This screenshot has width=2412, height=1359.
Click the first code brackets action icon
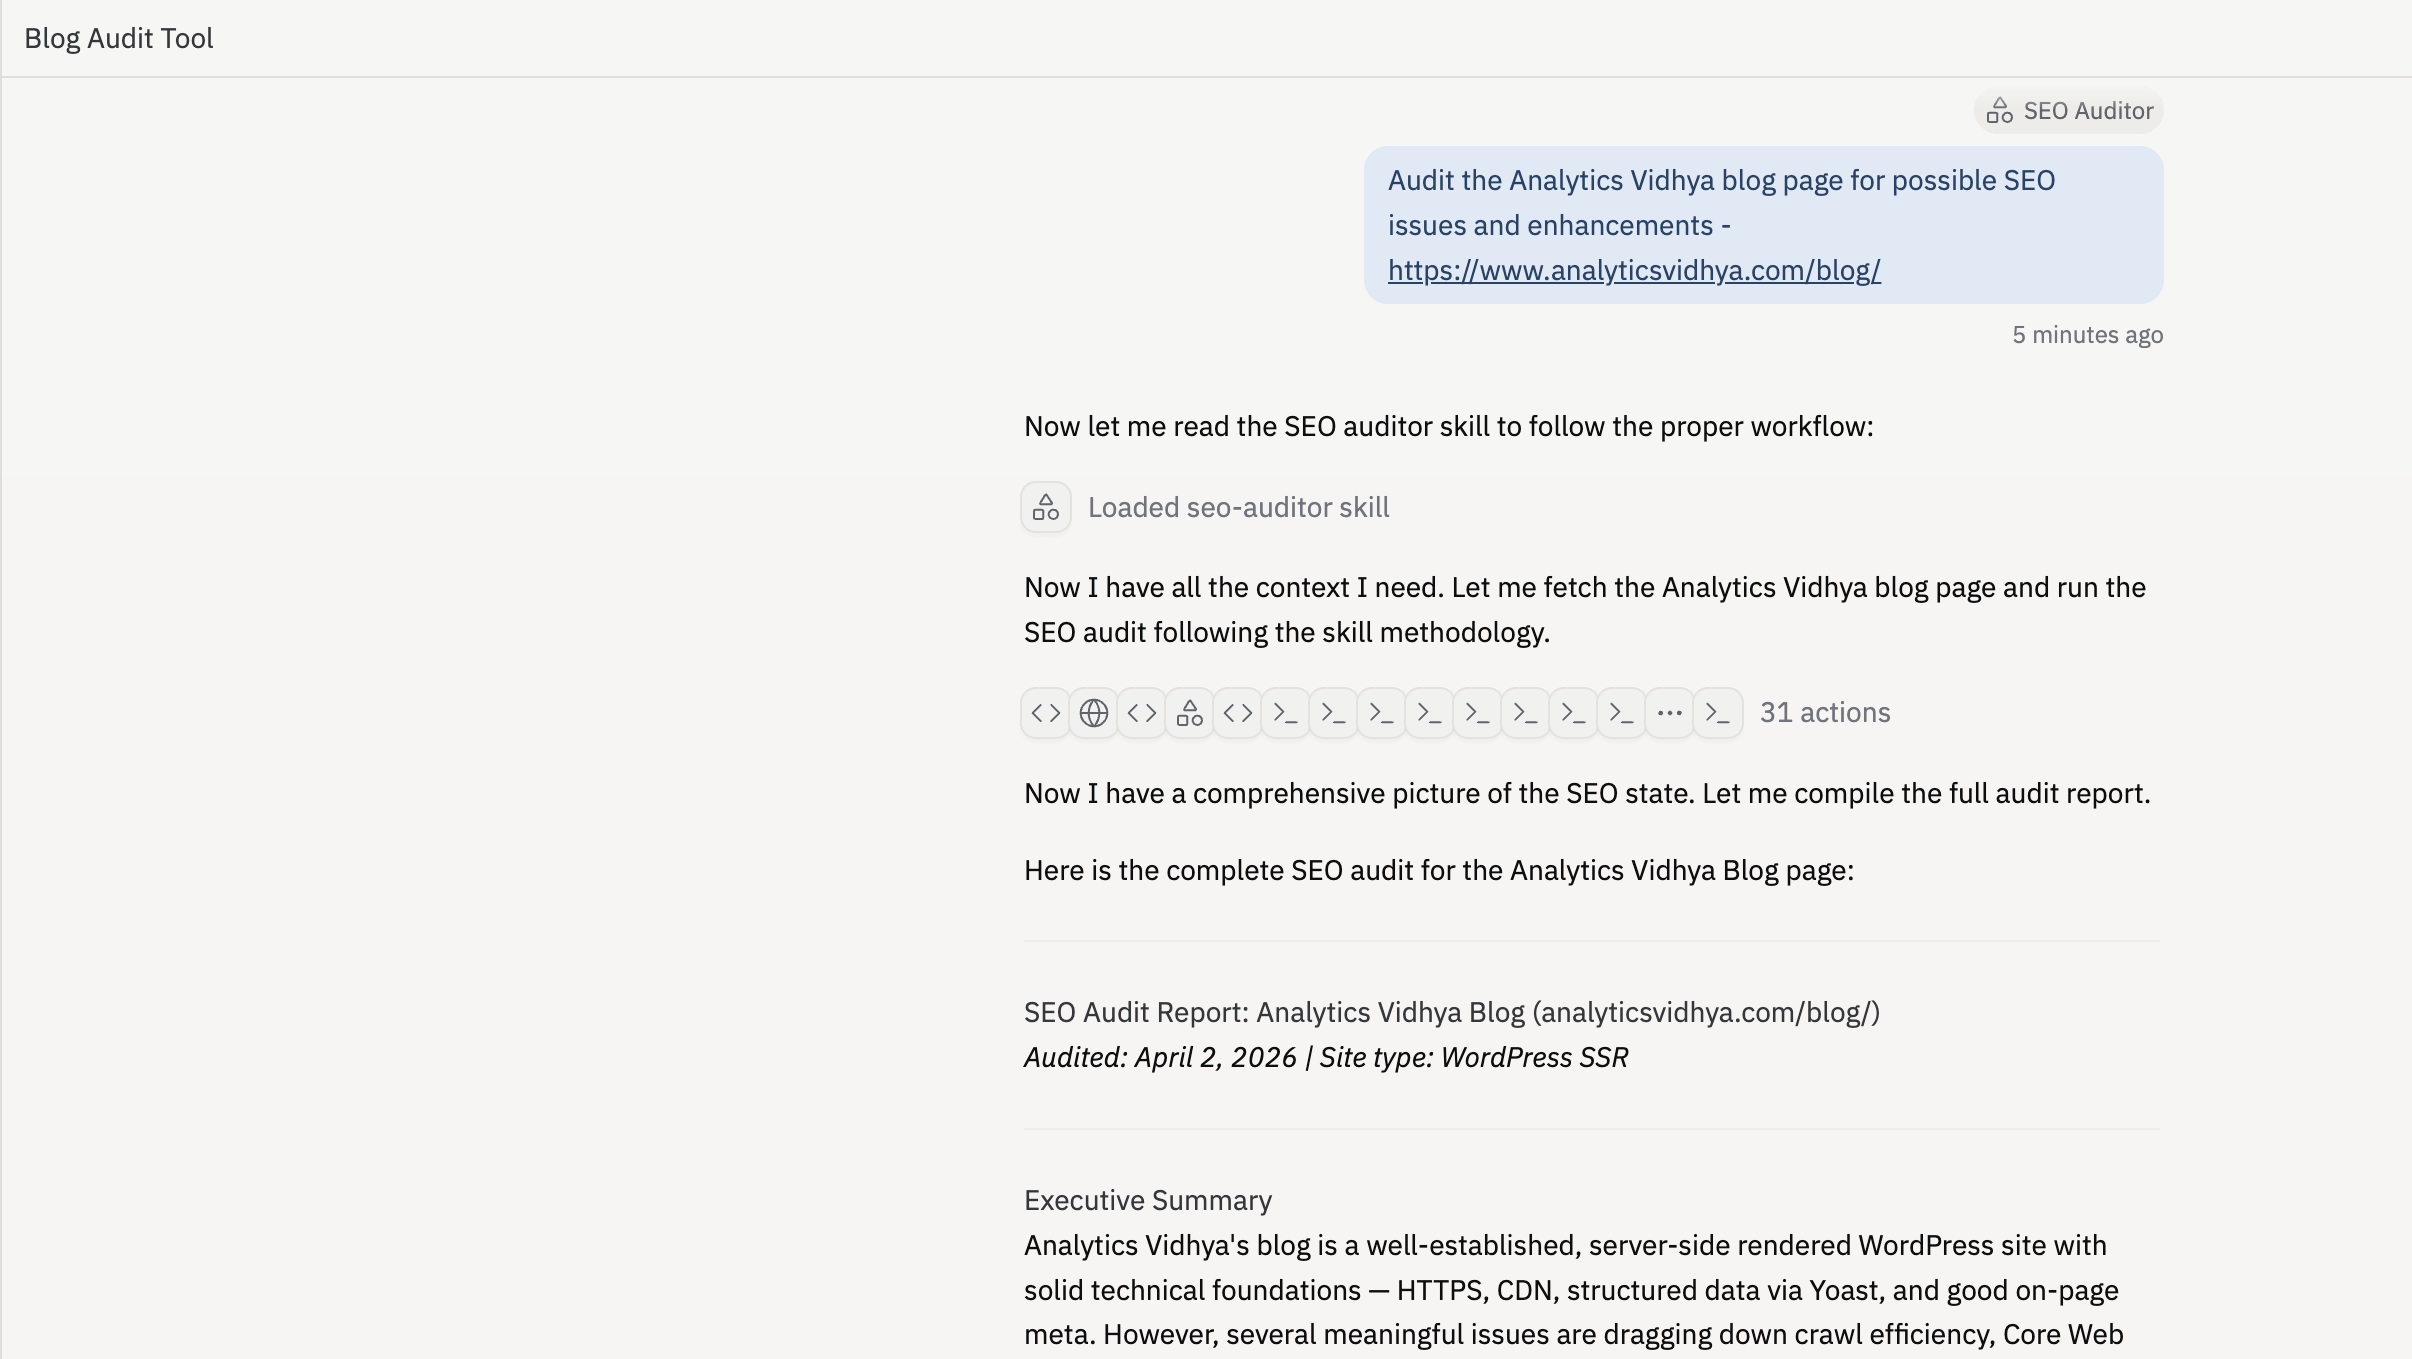coord(1045,713)
